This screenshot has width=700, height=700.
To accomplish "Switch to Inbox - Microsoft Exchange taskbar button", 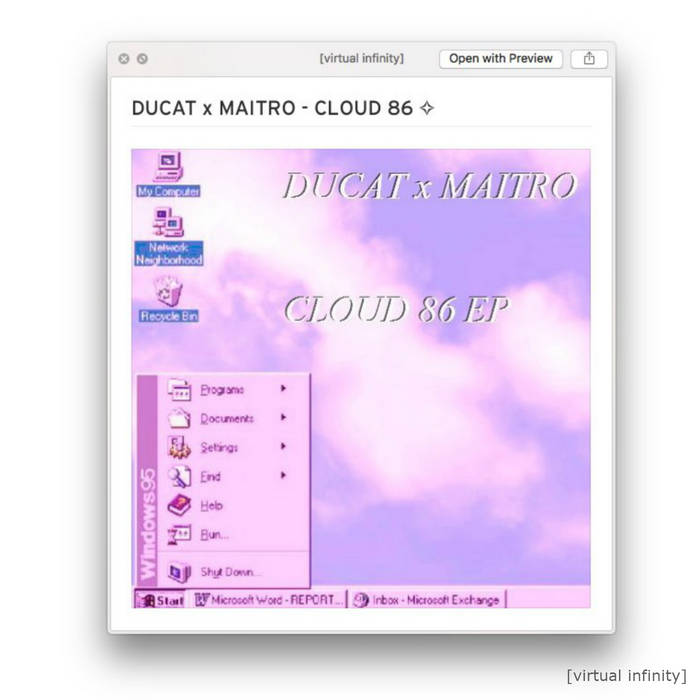I will pos(428,600).
